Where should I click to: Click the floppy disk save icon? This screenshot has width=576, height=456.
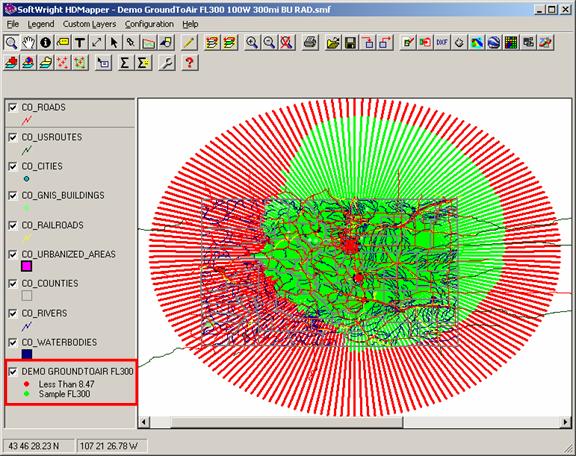pyautogui.click(x=350, y=43)
